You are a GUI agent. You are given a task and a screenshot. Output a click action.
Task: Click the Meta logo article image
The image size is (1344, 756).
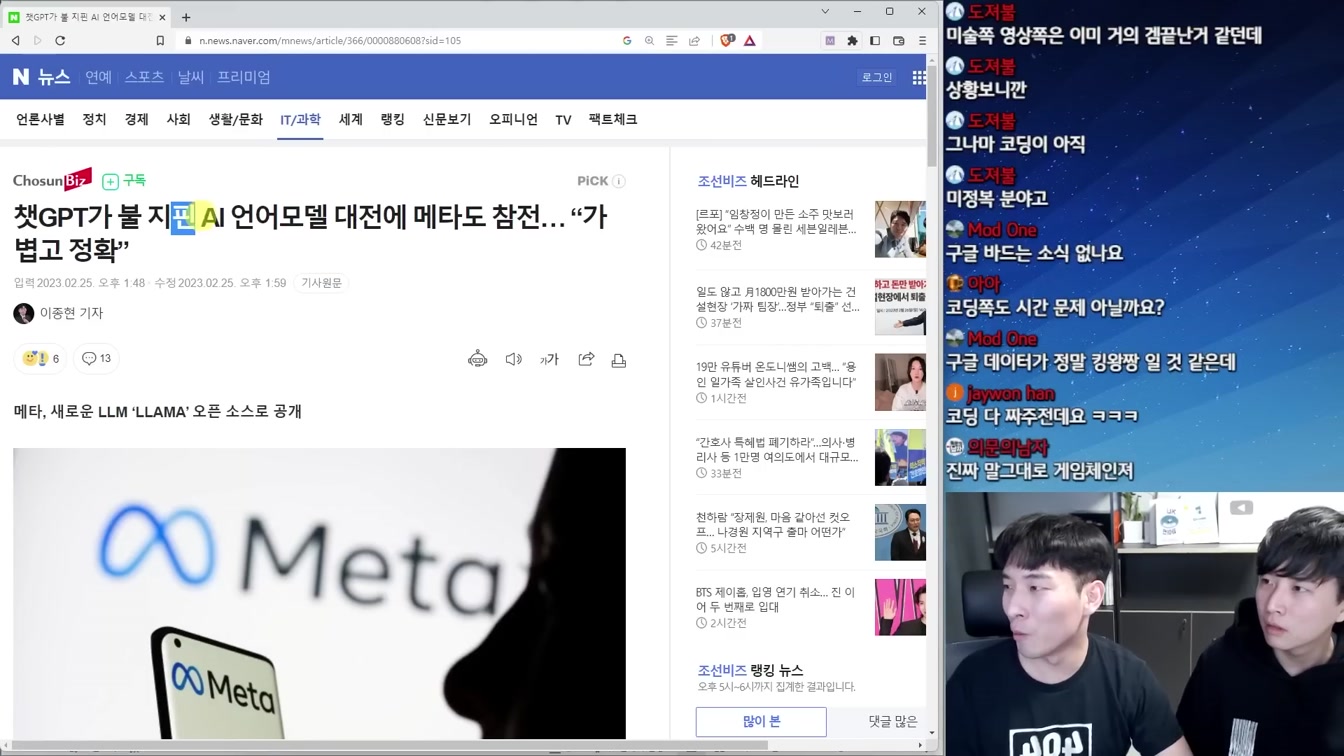point(319,593)
